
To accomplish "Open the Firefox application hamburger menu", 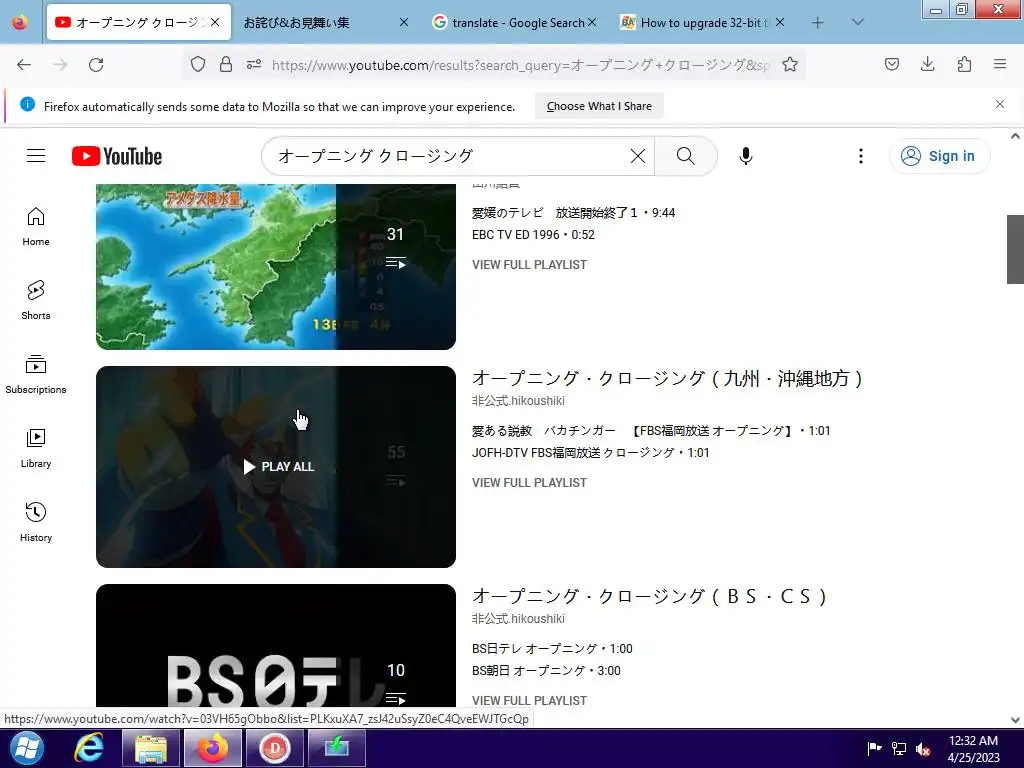I will click(x=1000, y=64).
